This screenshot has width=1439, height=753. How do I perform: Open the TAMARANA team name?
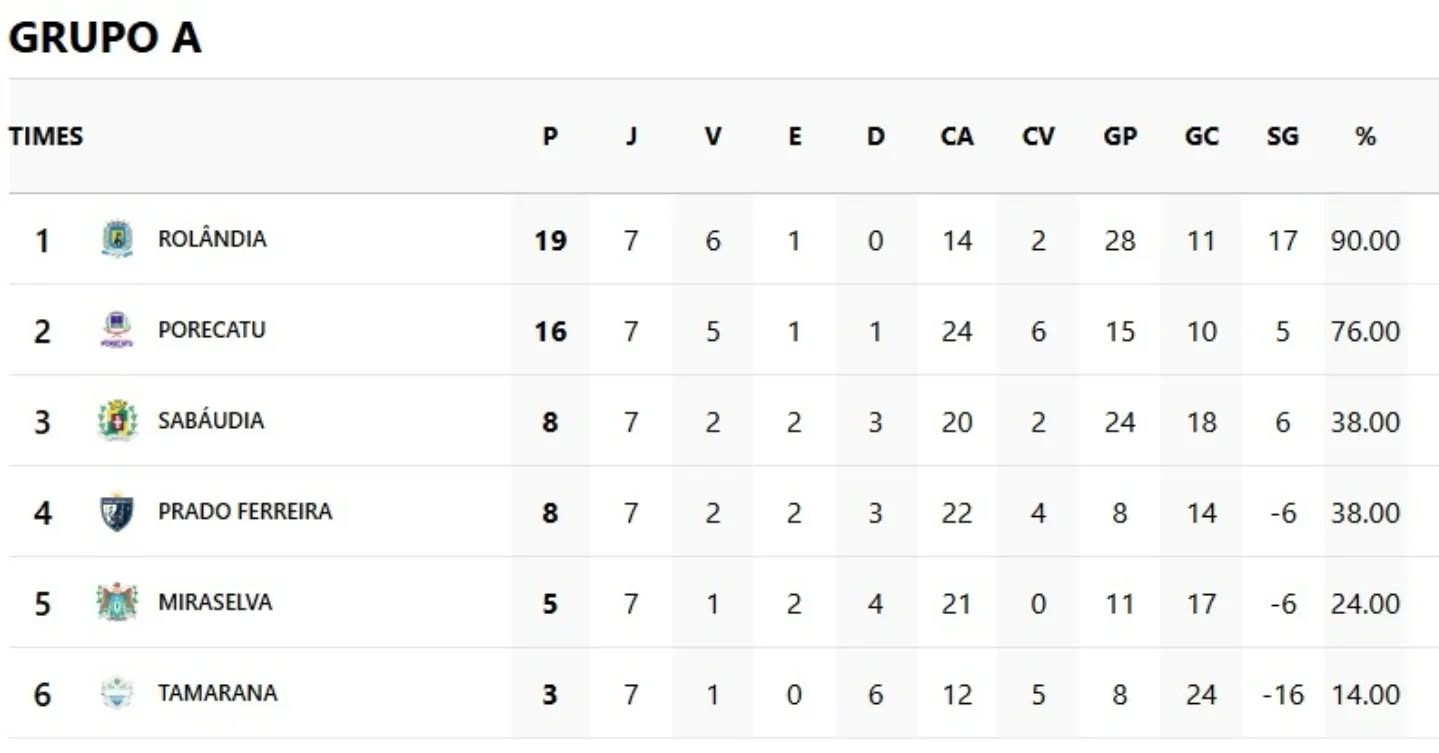[218, 693]
